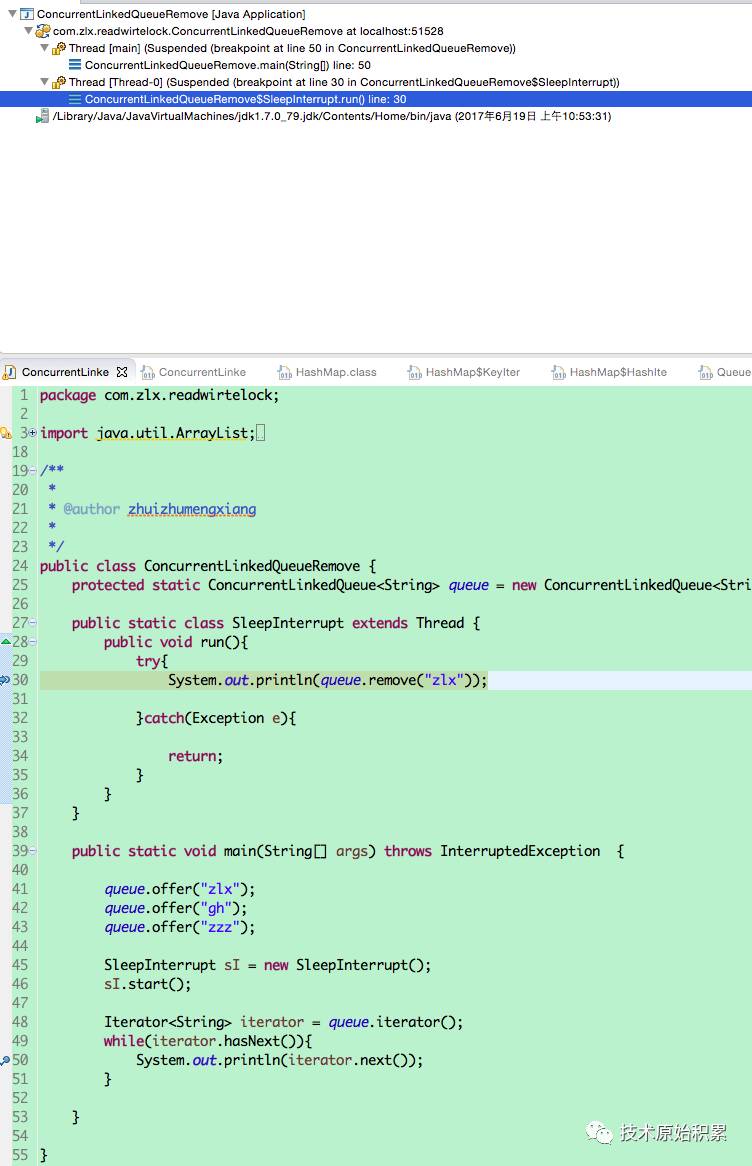Click the class file icon on HashMap.class tab

[x=284, y=373]
